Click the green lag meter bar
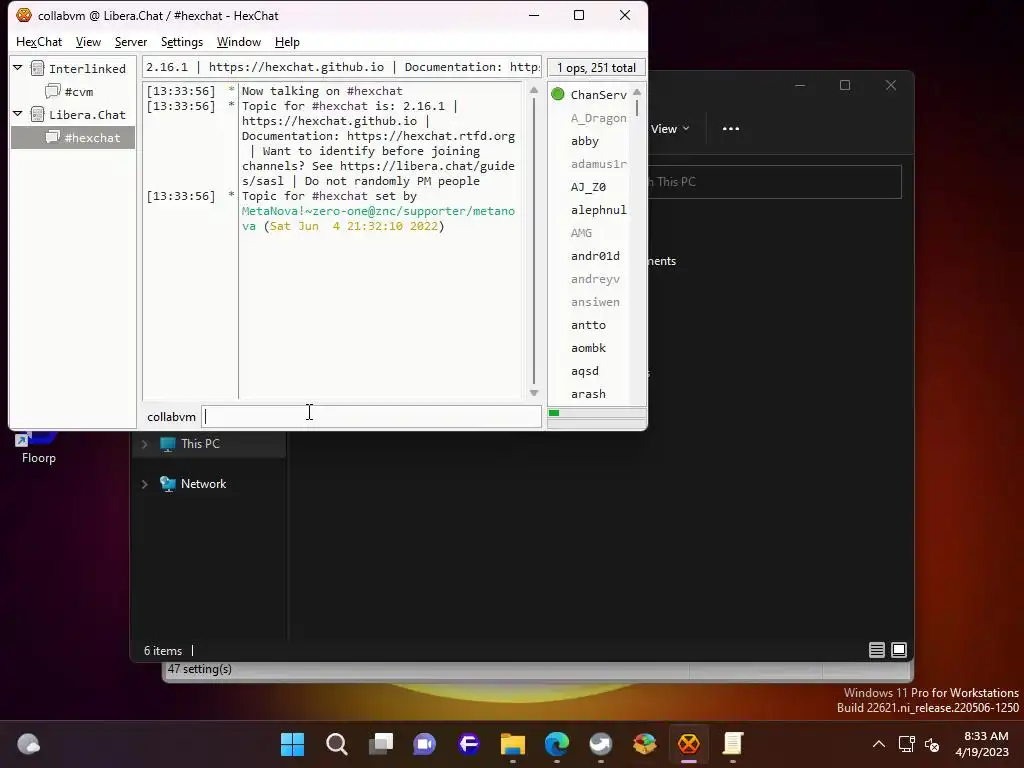This screenshot has height=768, width=1024. click(x=554, y=413)
